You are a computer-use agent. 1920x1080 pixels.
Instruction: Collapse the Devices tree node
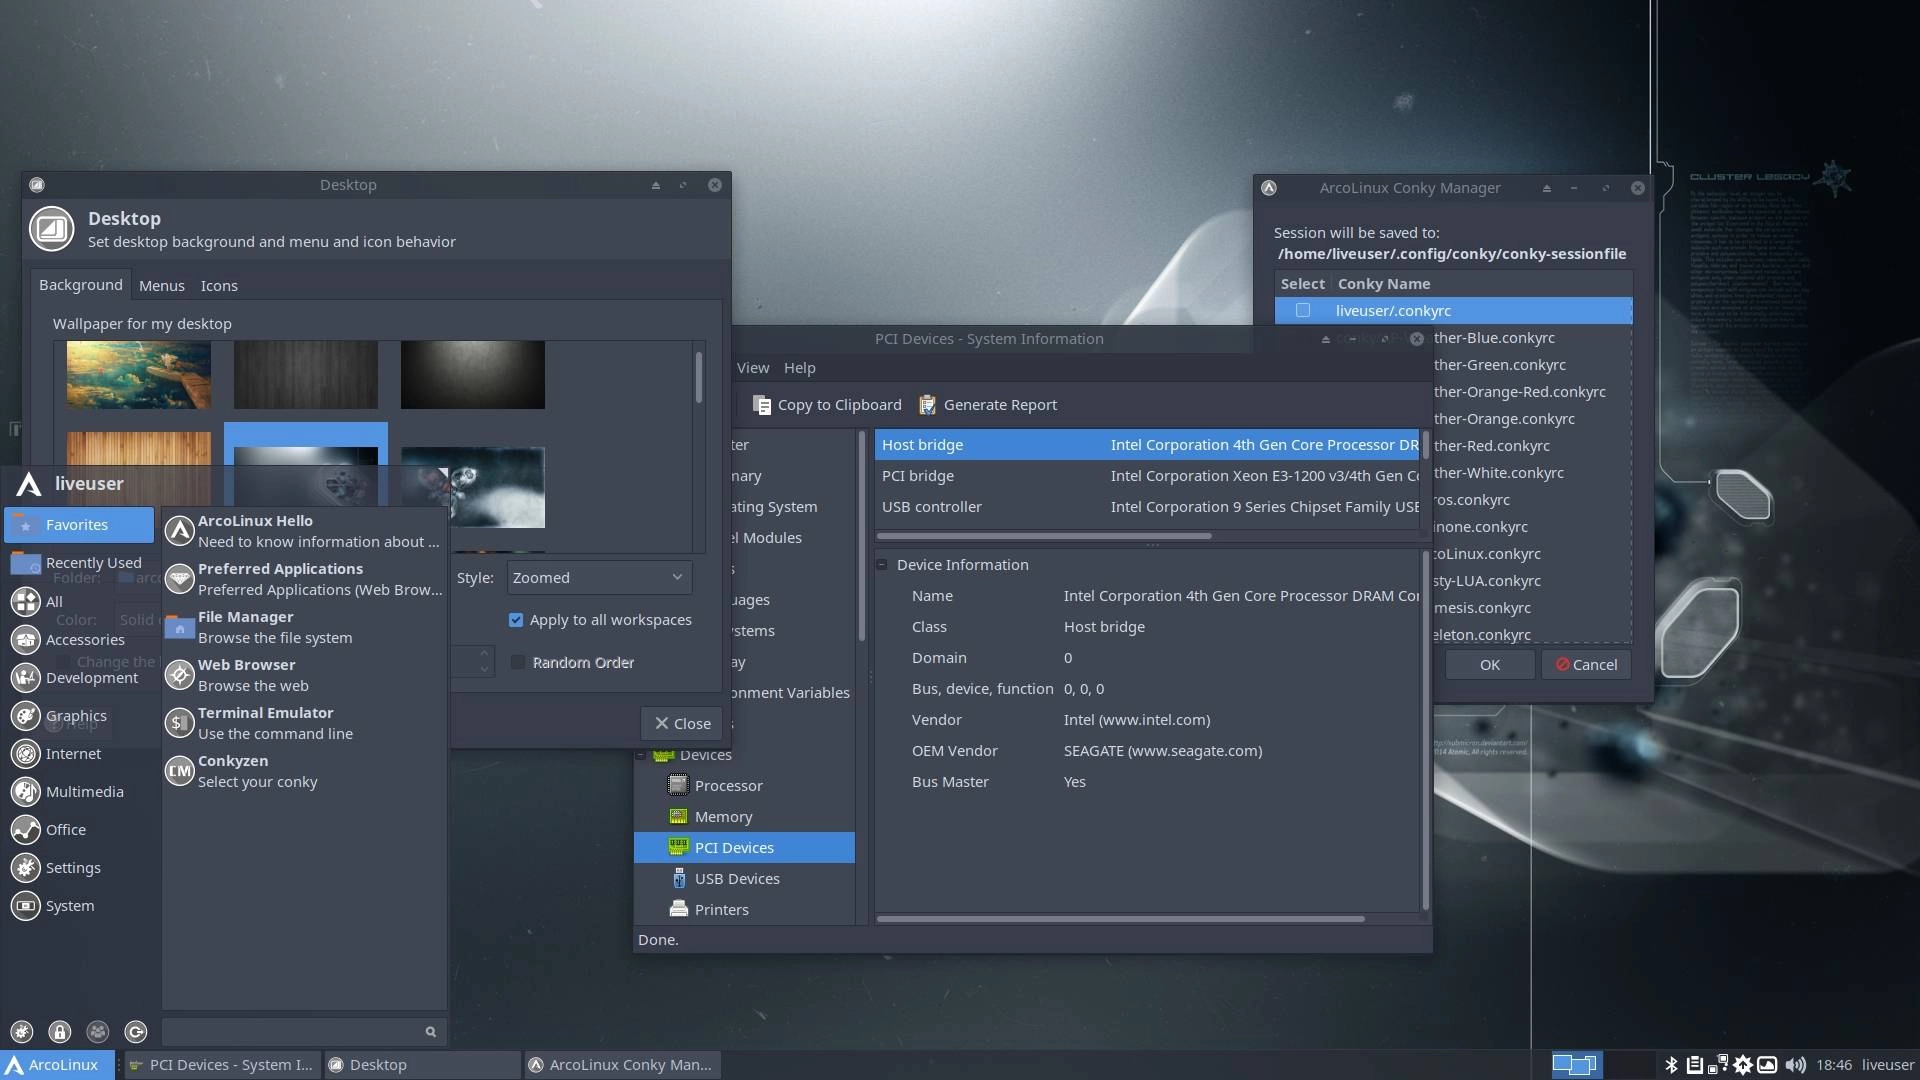pyautogui.click(x=641, y=756)
